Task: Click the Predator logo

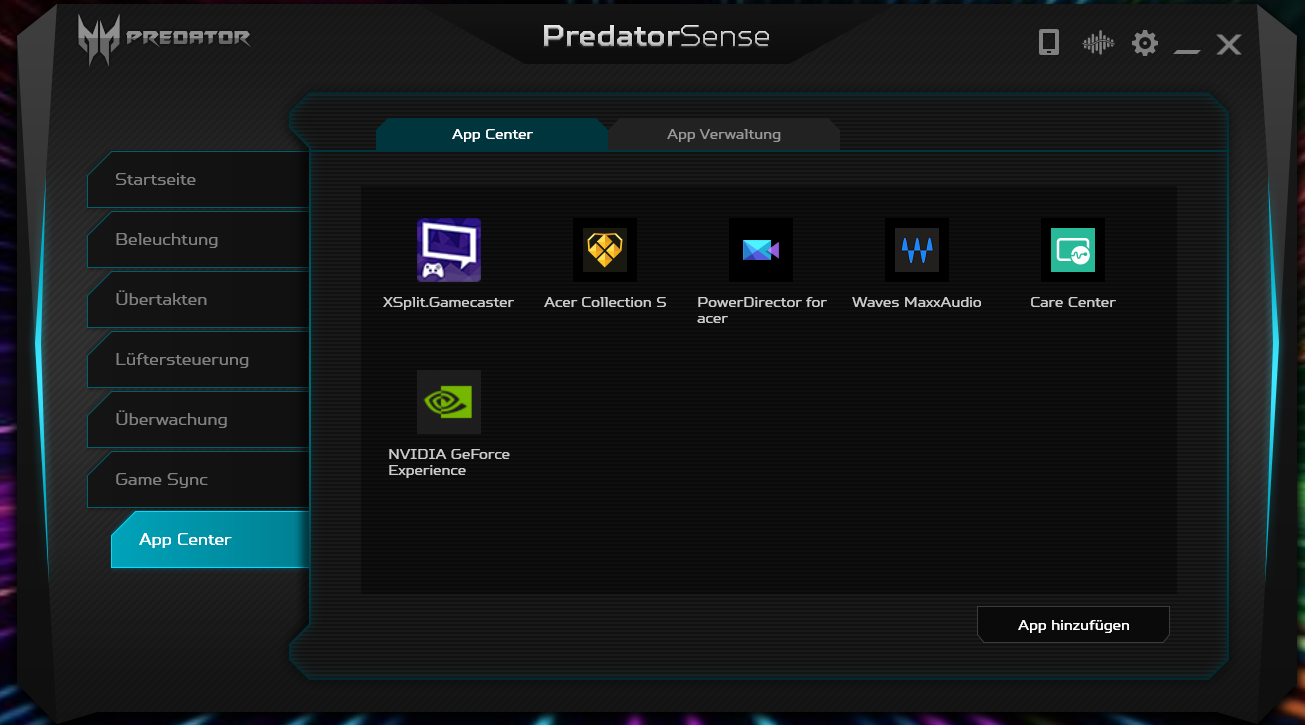Action: [x=163, y=40]
